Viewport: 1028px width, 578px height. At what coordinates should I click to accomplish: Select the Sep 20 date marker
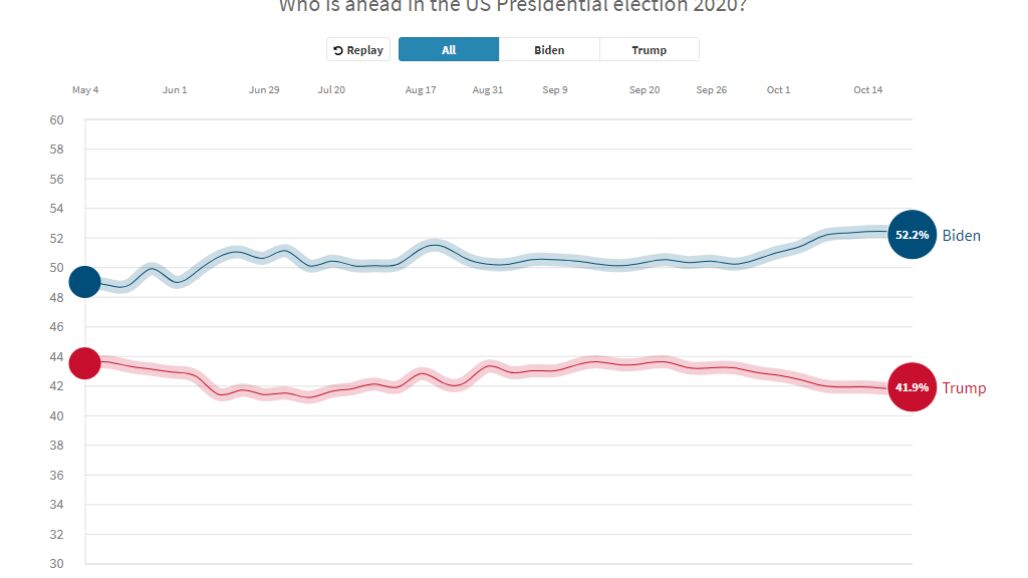pyautogui.click(x=644, y=90)
